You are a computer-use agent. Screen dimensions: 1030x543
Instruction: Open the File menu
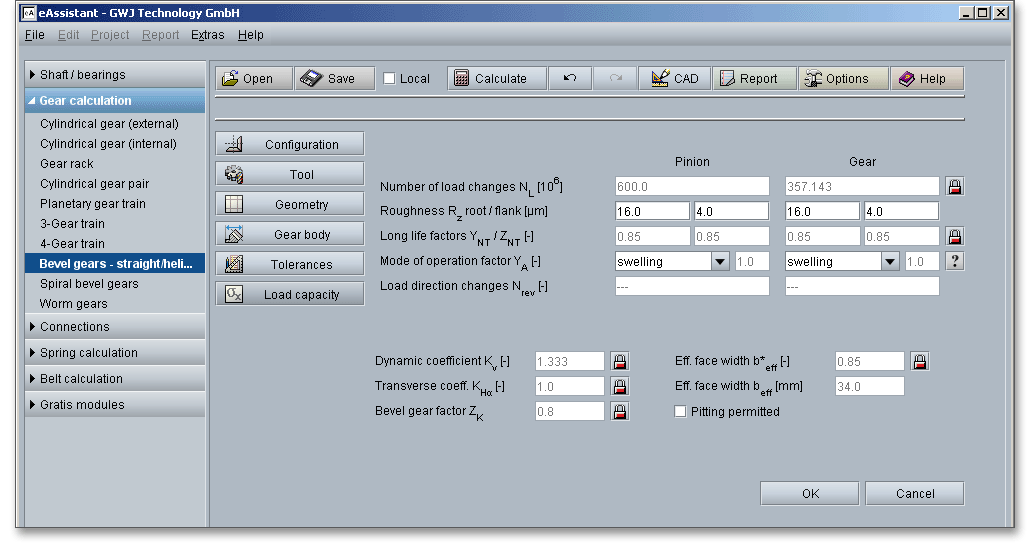pyautogui.click(x=34, y=35)
